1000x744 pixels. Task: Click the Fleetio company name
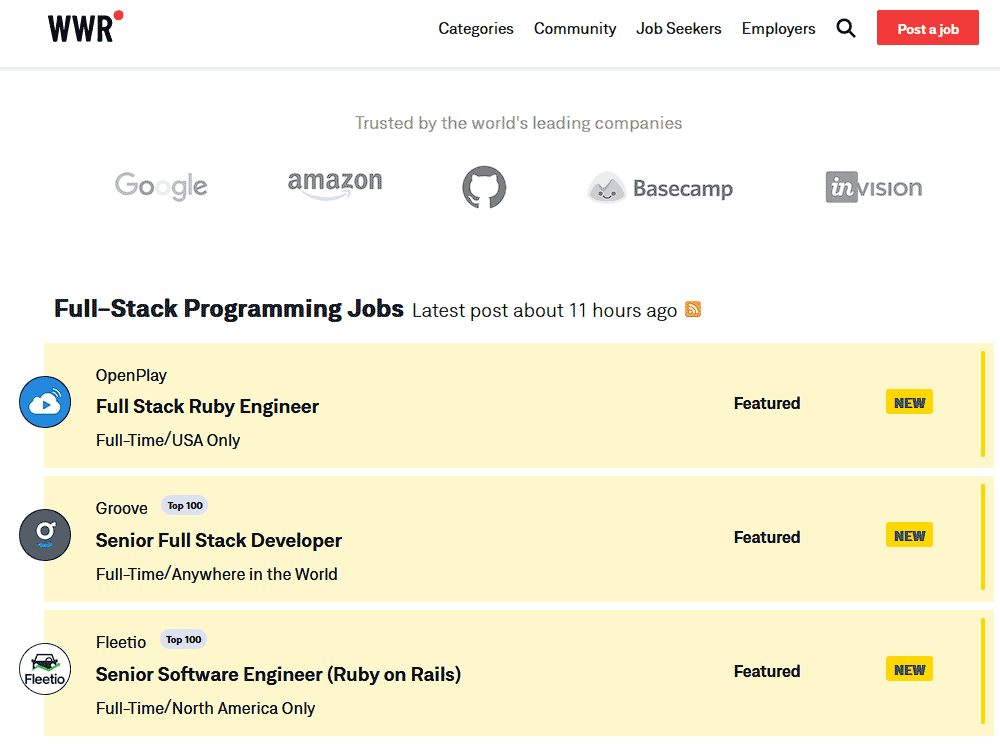coord(121,642)
